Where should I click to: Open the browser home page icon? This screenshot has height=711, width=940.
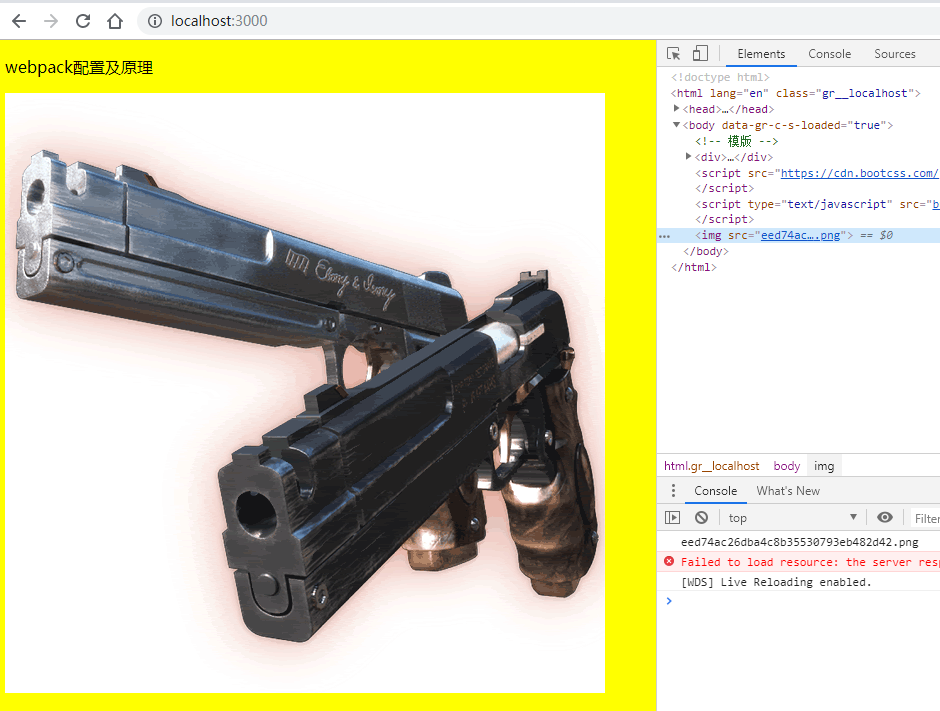tap(115, 21)
